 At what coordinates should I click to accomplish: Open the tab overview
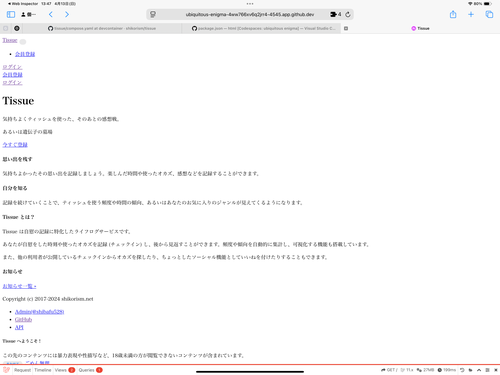489,14
